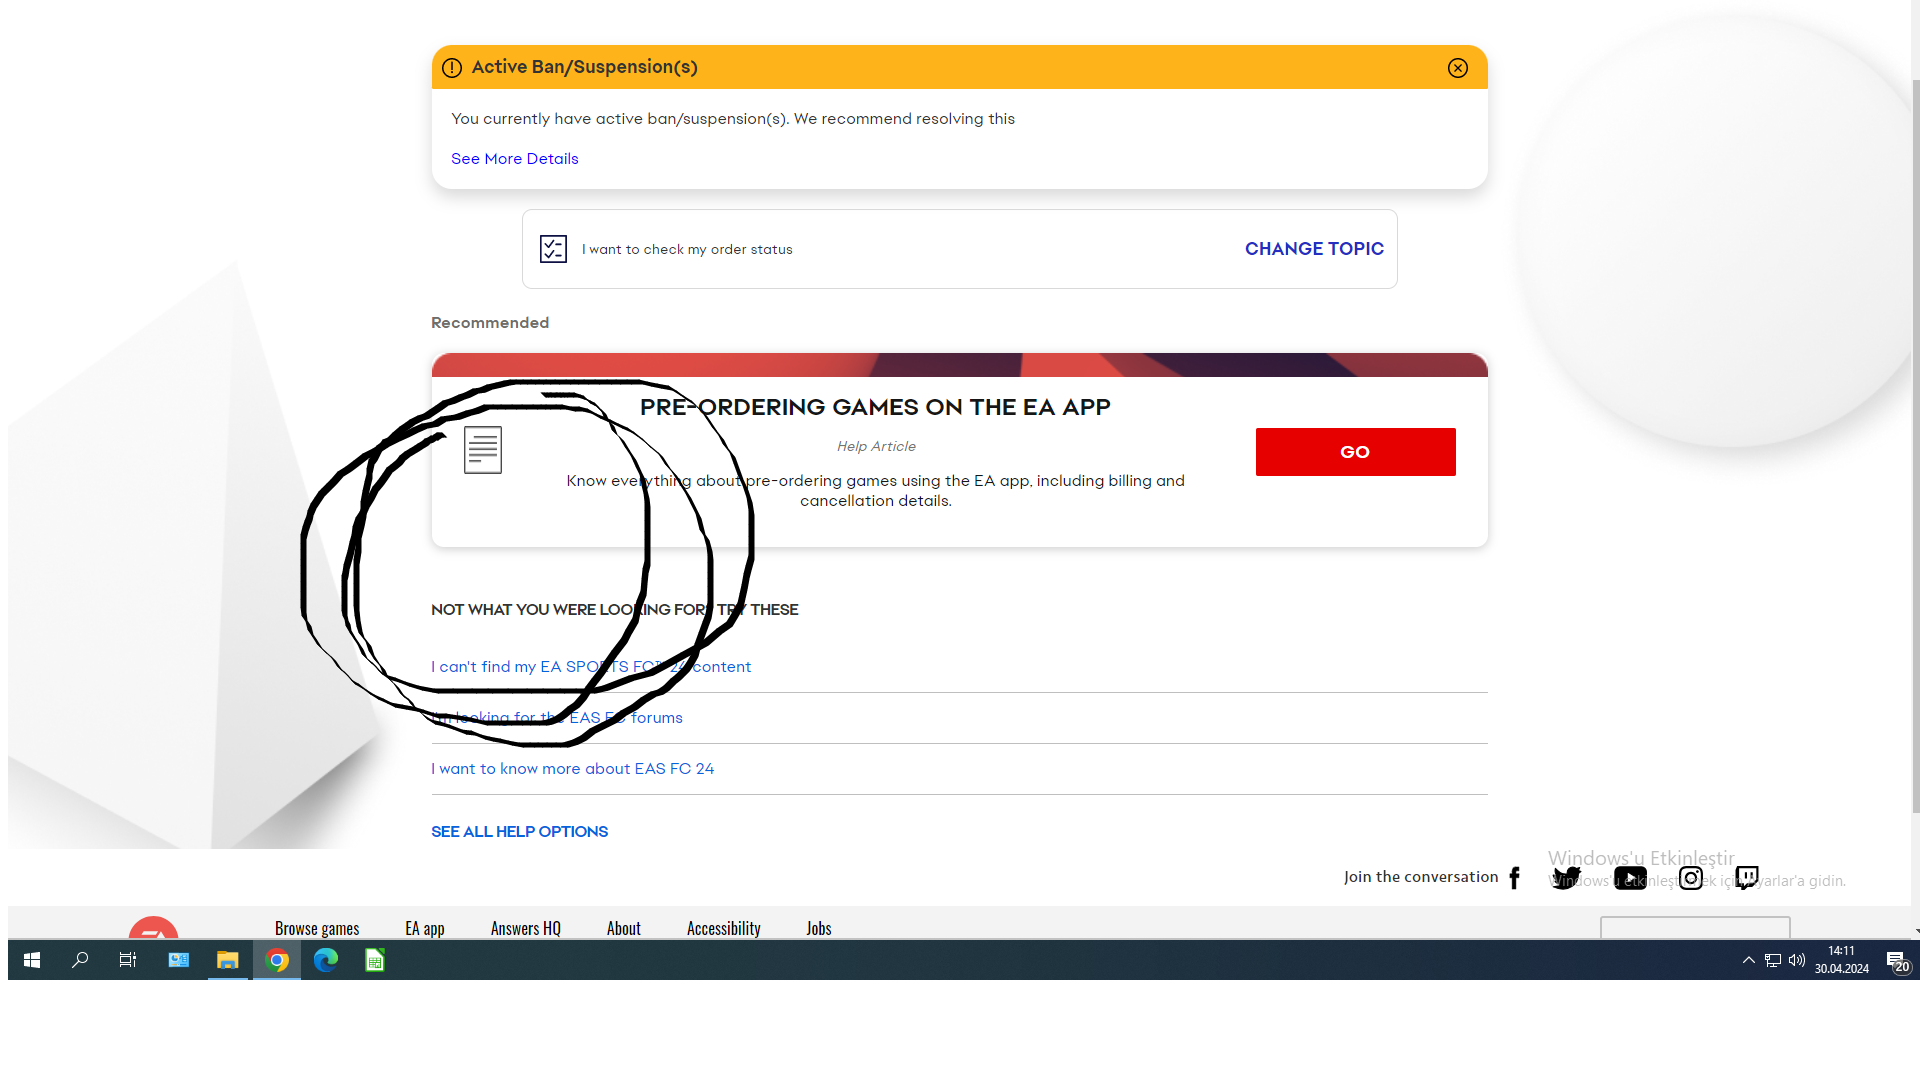Open the EA Facebook page icon
This screenshot has width=1920, height=1080.
click(x=1514, y=878)
